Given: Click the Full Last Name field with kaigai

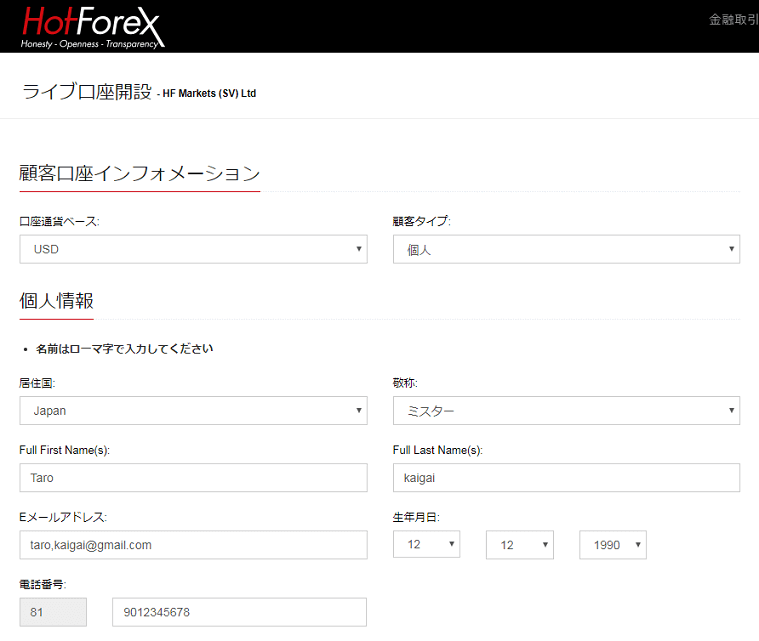Looking at the screenshot, I should click(566, 478).
